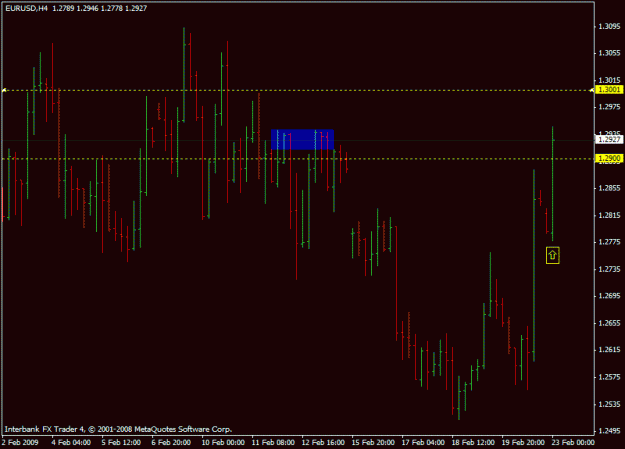Screen dimensions: 625x449
Task: Click the current price label 1.2927
Action: [609, 140]
